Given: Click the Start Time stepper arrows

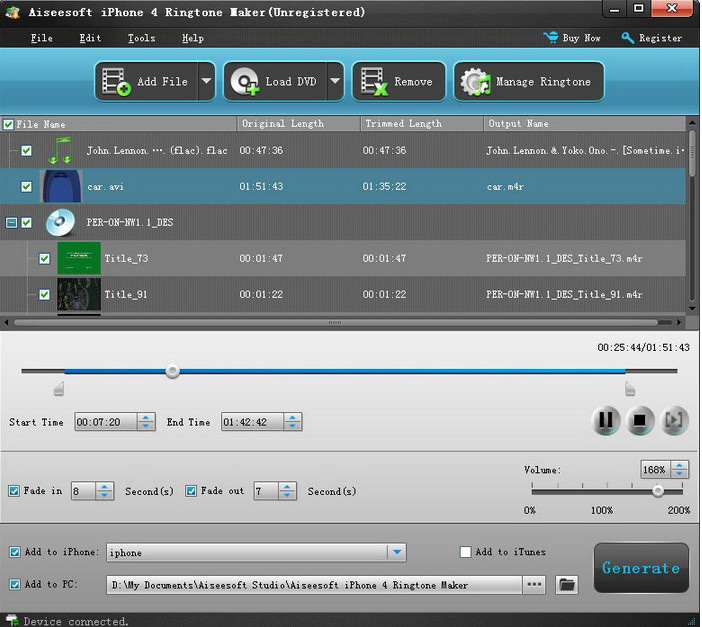Looking at the screenshot, I should 146,421.
